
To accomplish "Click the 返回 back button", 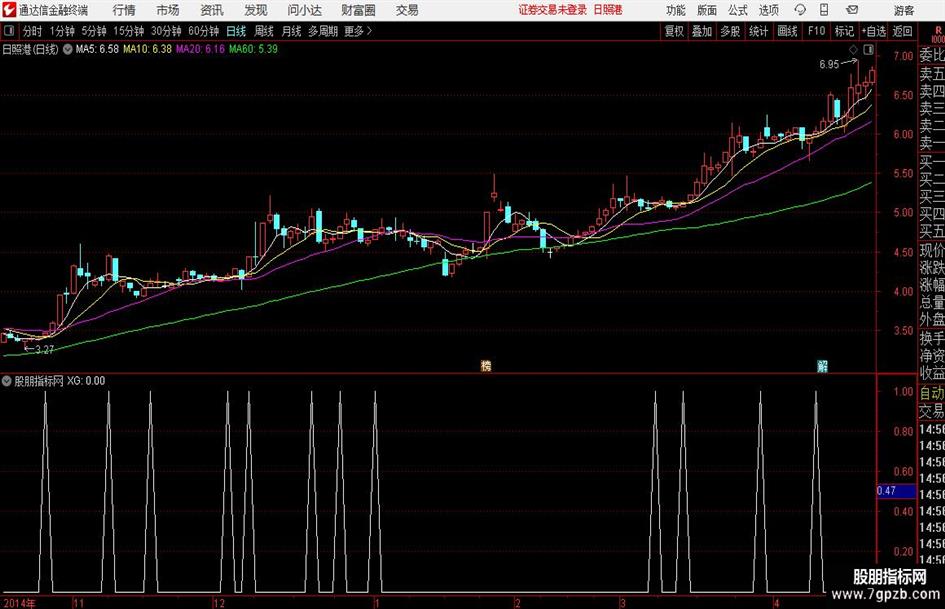I will [x=902, y=31].
